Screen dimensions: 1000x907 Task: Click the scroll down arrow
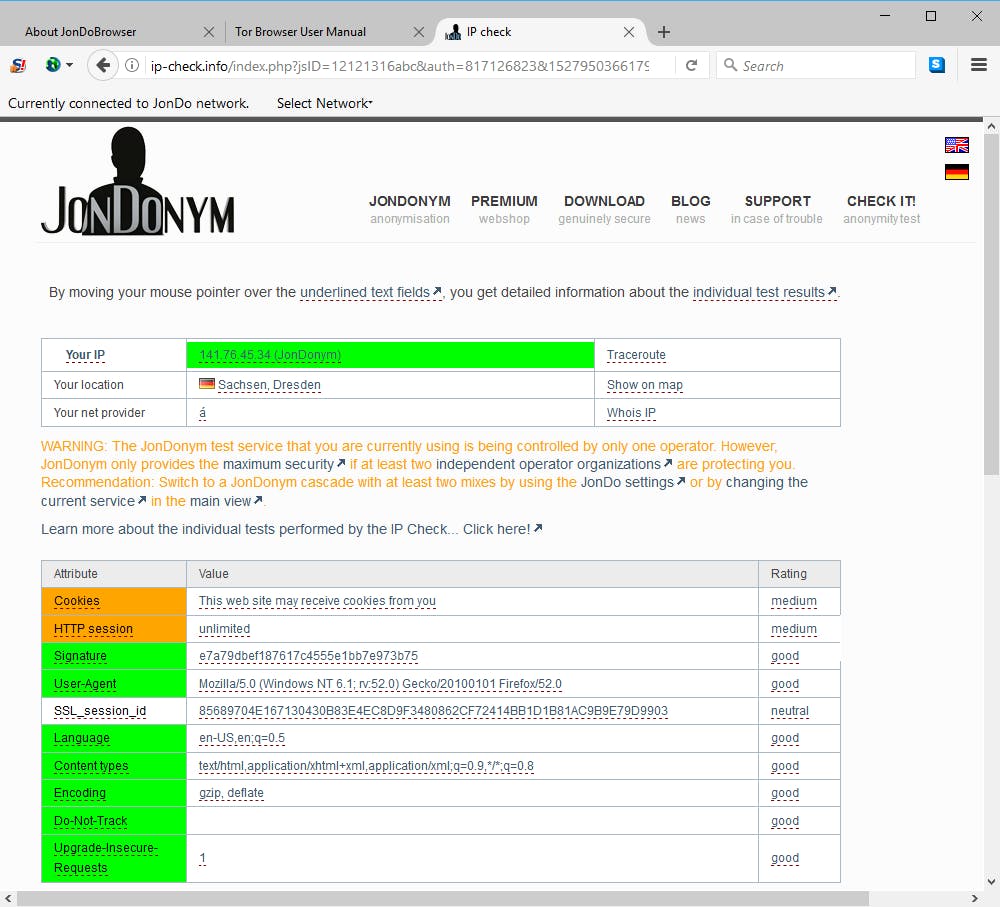click(991, 882)
